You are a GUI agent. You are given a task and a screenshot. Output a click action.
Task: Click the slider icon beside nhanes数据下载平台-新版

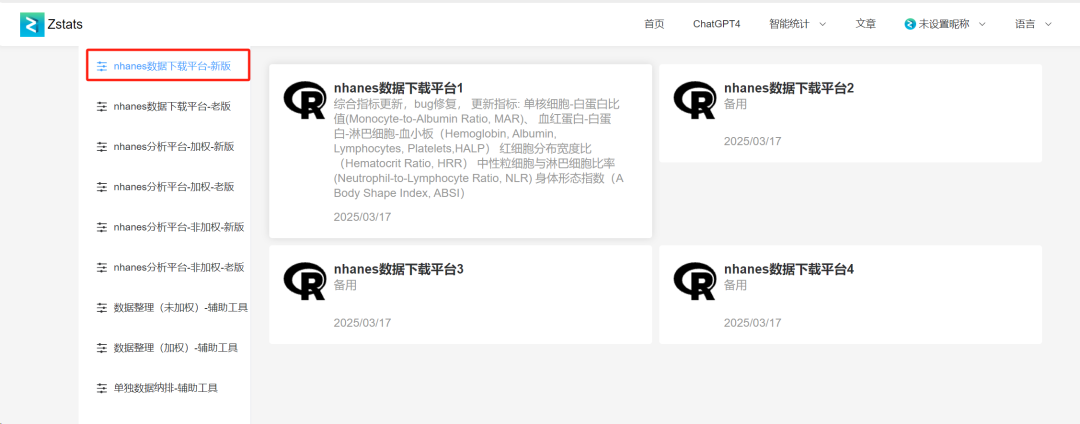click(x=102, y=66)
